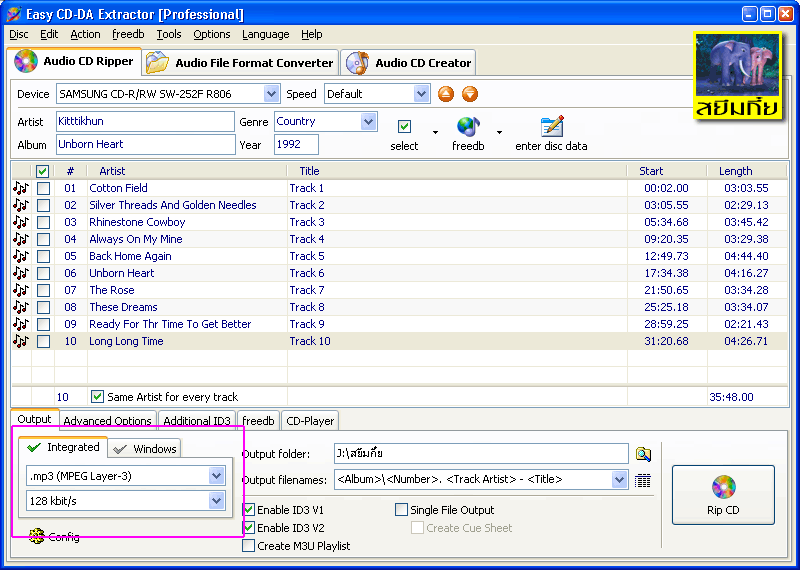Image resolution: width=800 pixels, height=570 pixels.
Task: Click in the Artist input field
Action: pos(145,121)
